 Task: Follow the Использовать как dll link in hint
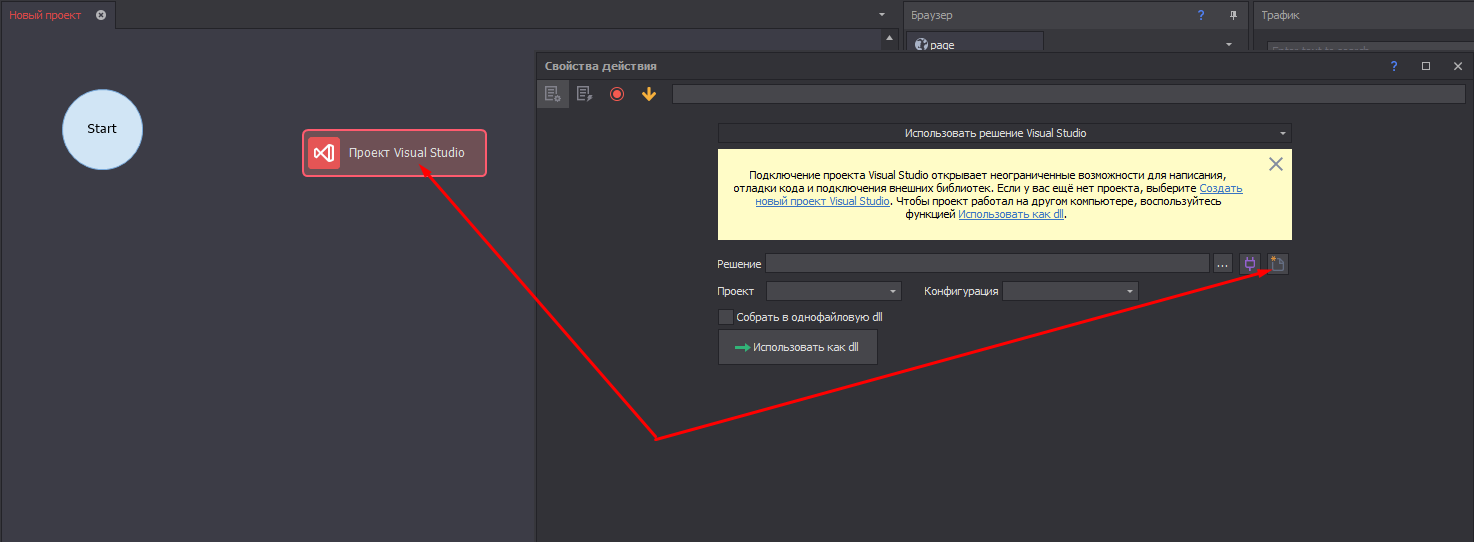(1011, 213)
